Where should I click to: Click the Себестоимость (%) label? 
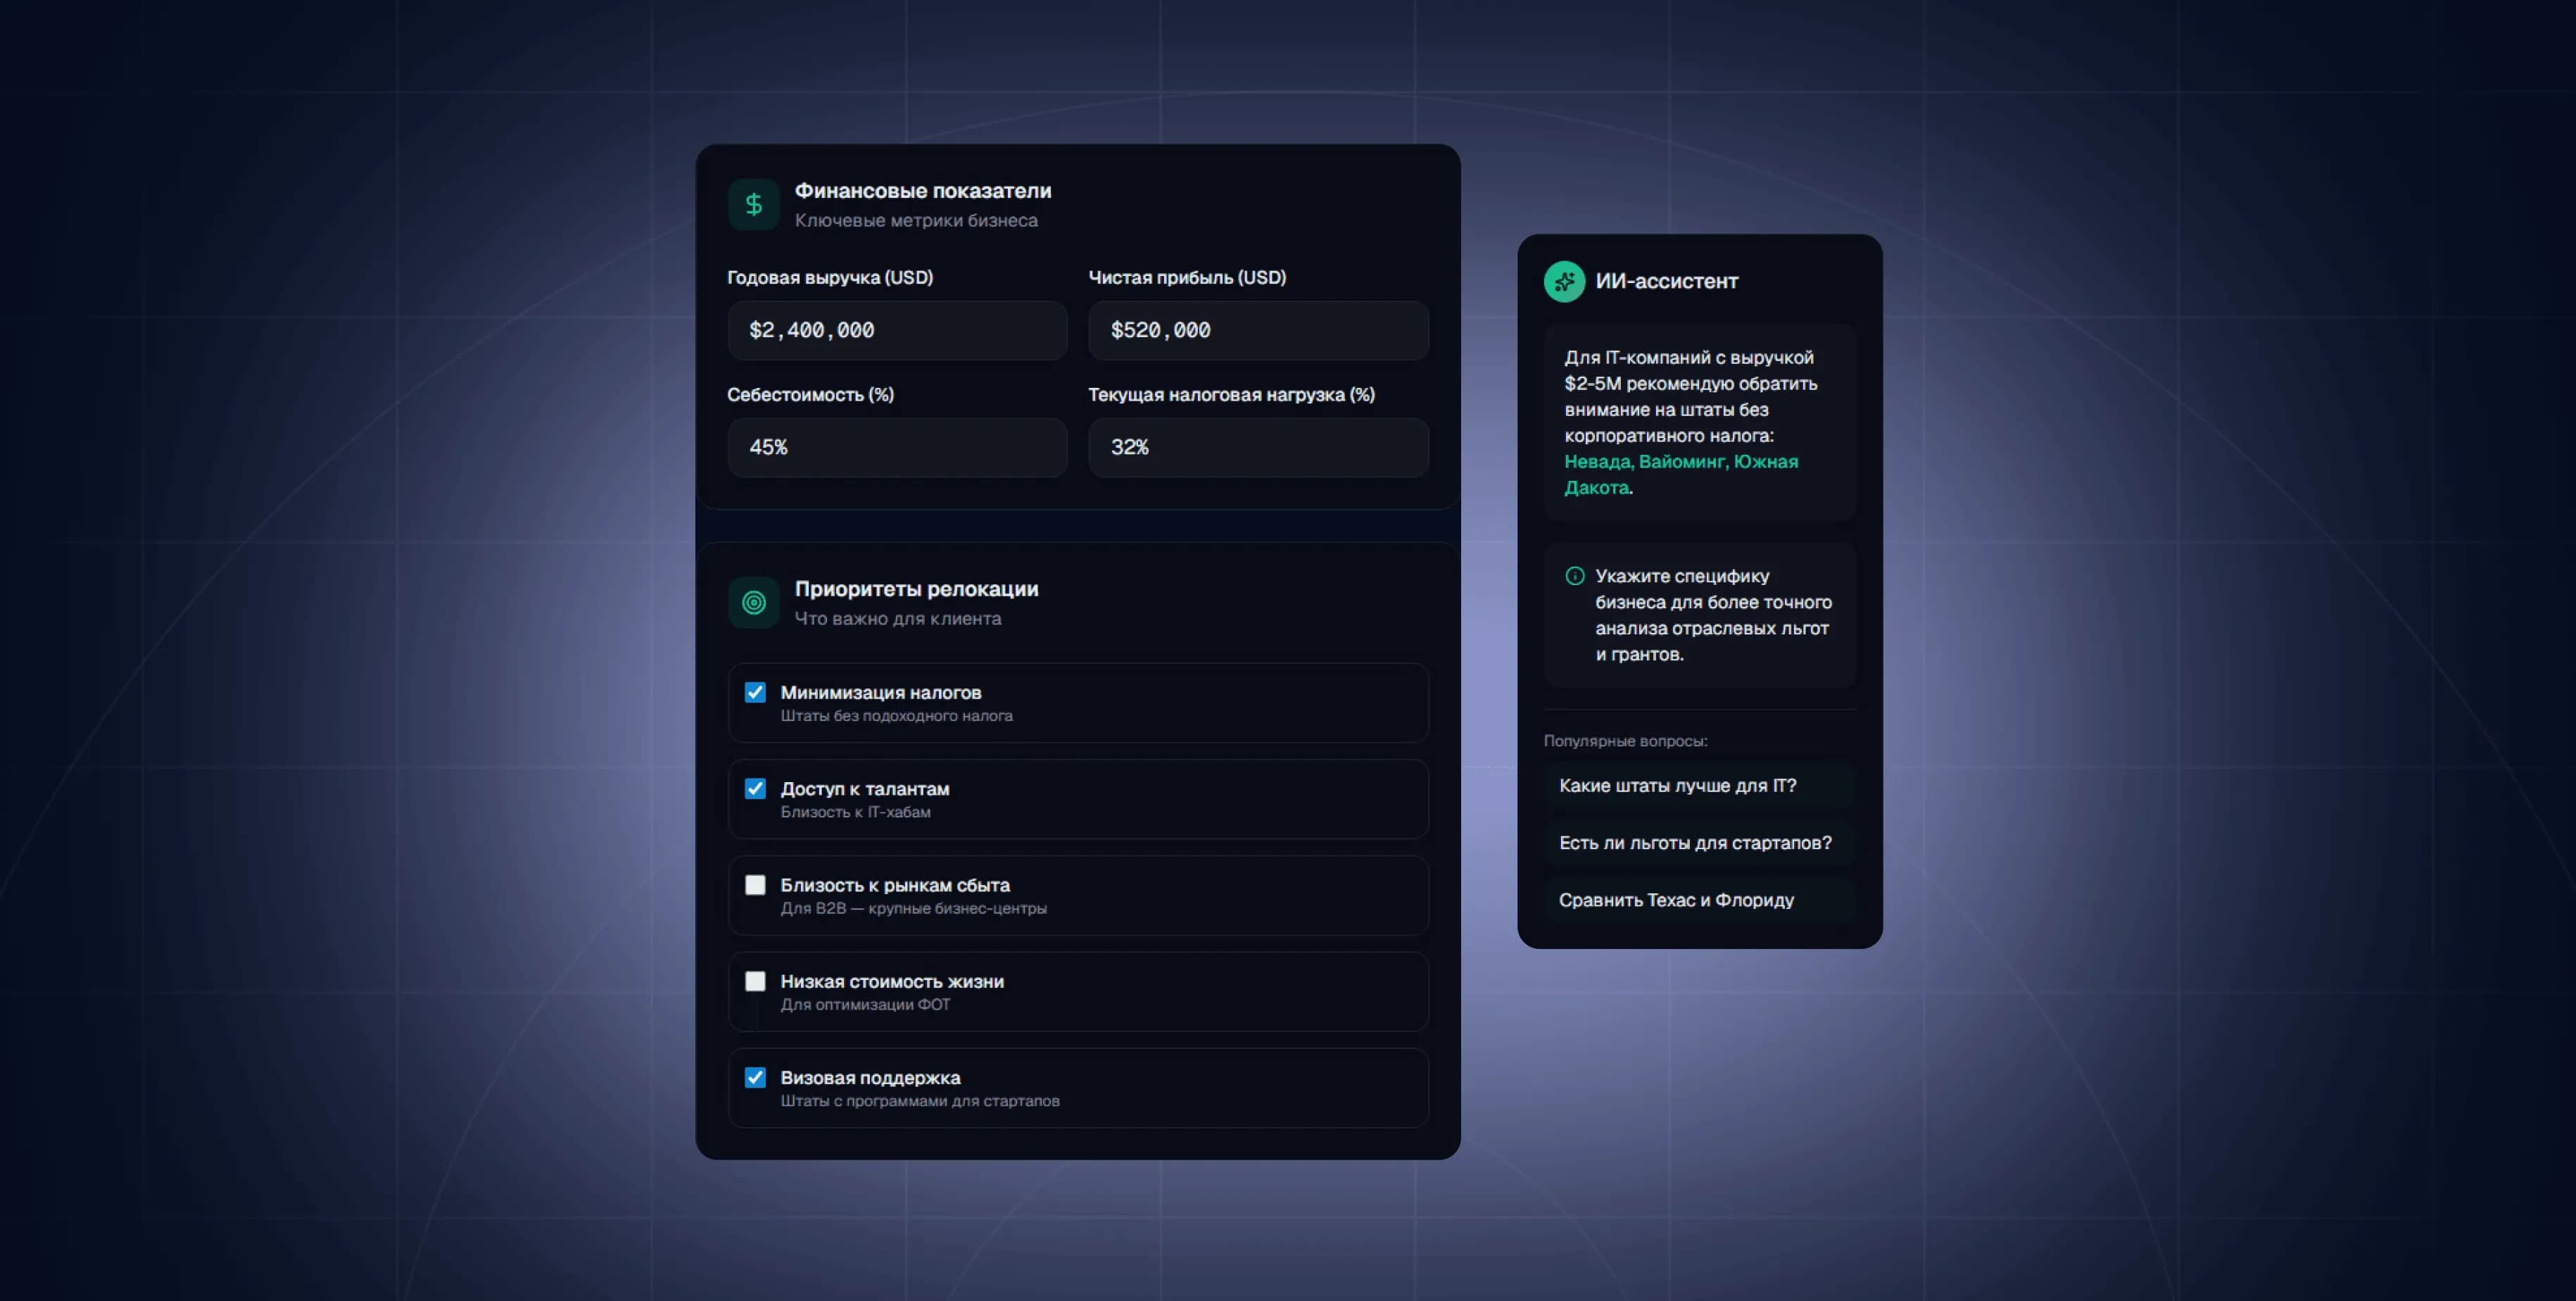coord(811,394)
